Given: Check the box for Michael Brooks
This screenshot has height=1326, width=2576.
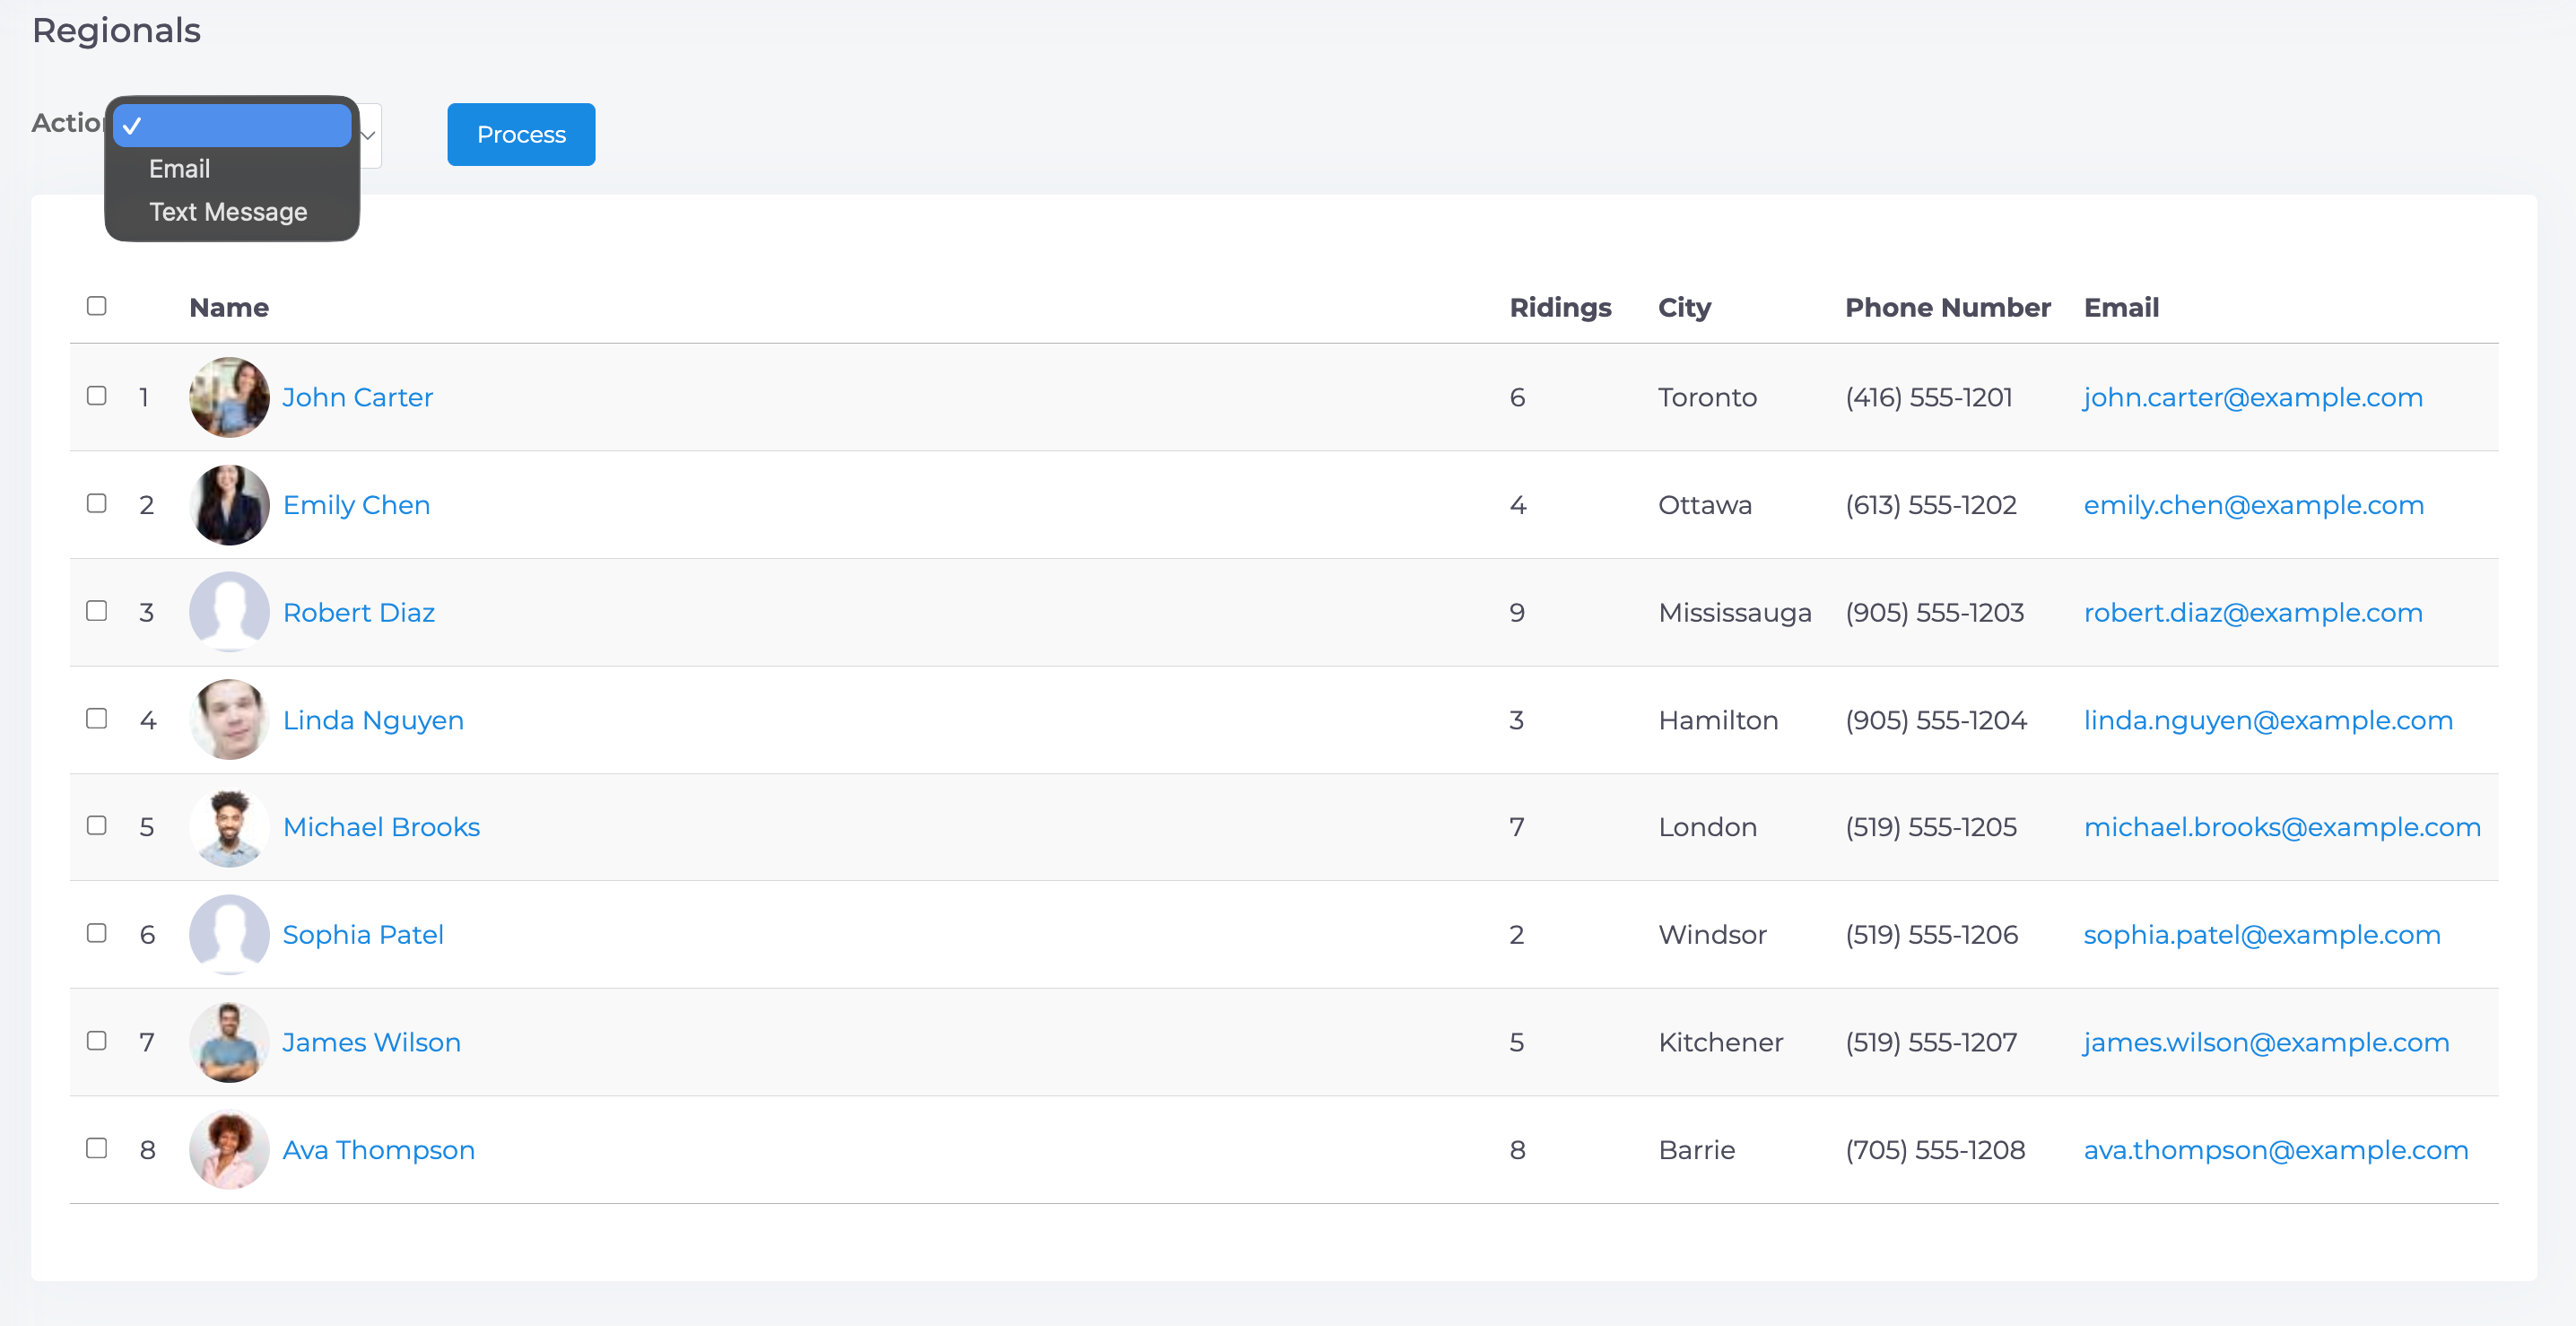Looking at the screenshot, I should click(97, 826).
